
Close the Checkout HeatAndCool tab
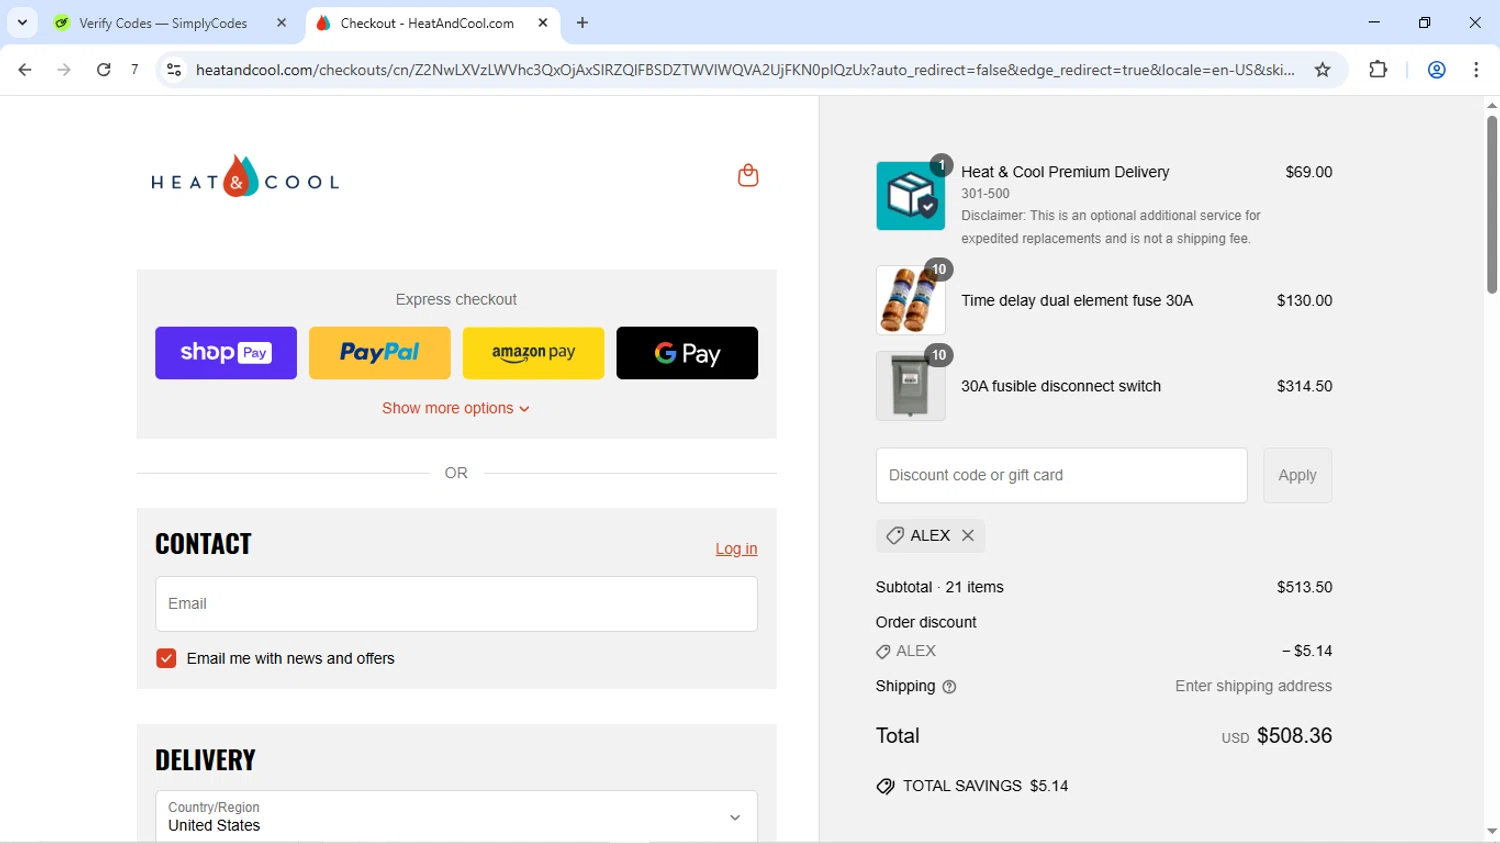pos(543,23)
